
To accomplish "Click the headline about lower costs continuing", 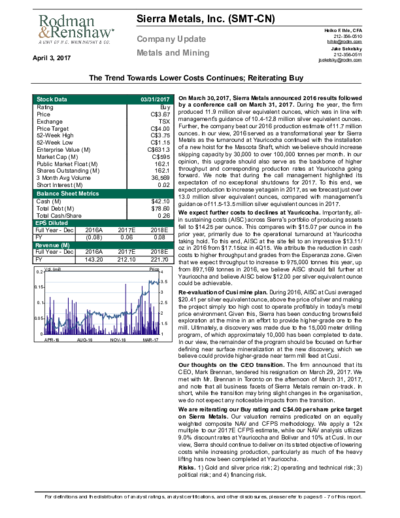I will pyautogui.click(x=196, y=78).
